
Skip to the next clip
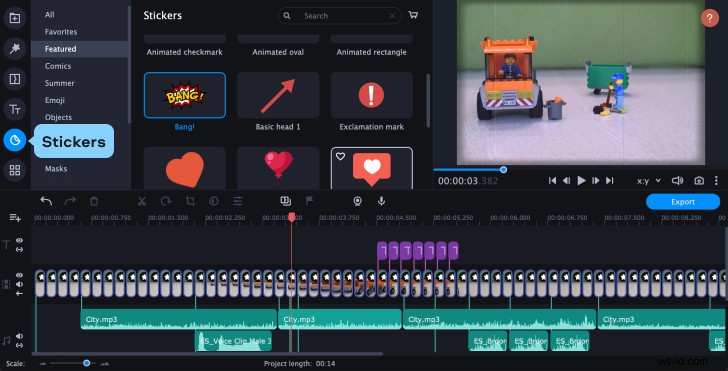point(610,181)
